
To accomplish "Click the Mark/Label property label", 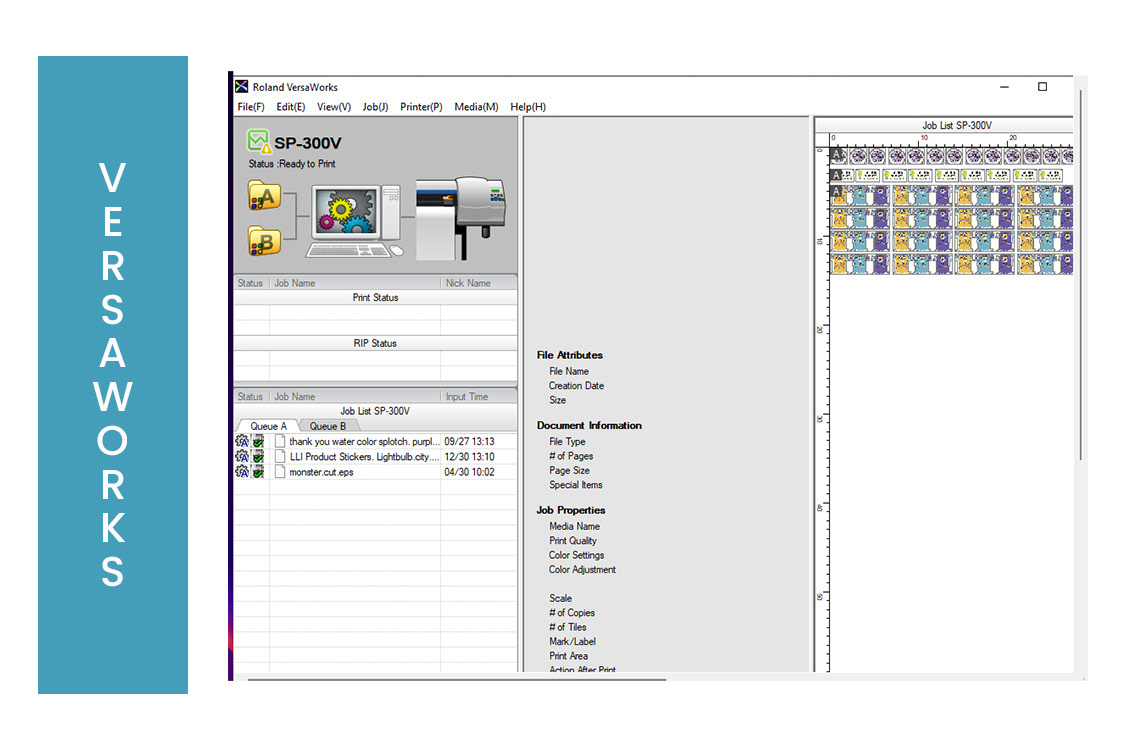I will click(x=573, y=641).
